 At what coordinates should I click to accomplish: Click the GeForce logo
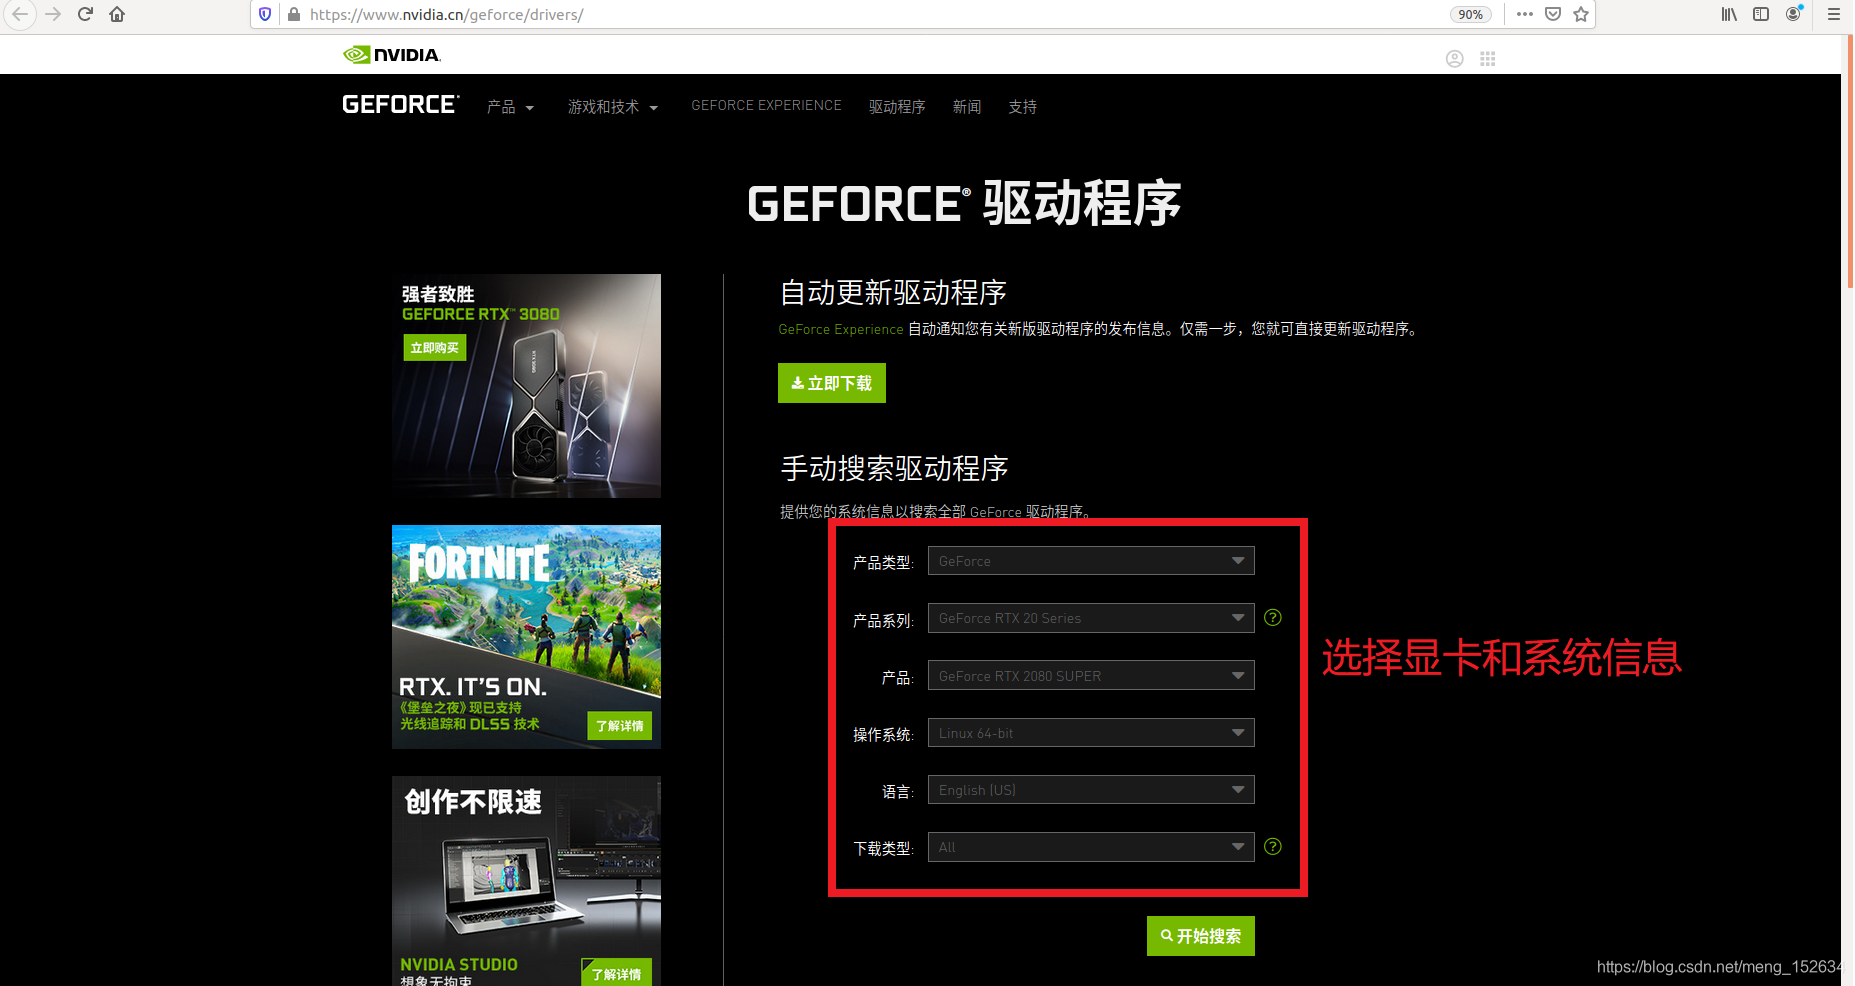pyautogui.click(x=400, y=105)
